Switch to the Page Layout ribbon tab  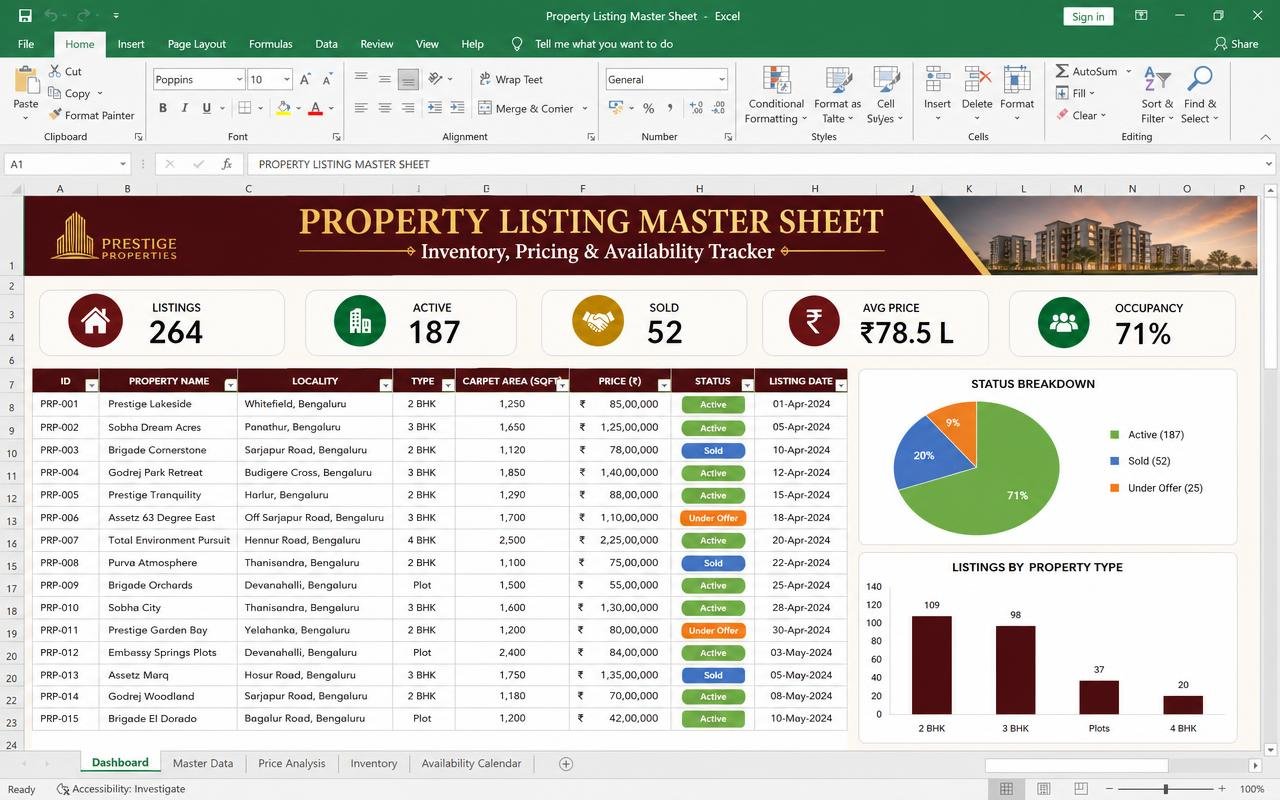197,44
